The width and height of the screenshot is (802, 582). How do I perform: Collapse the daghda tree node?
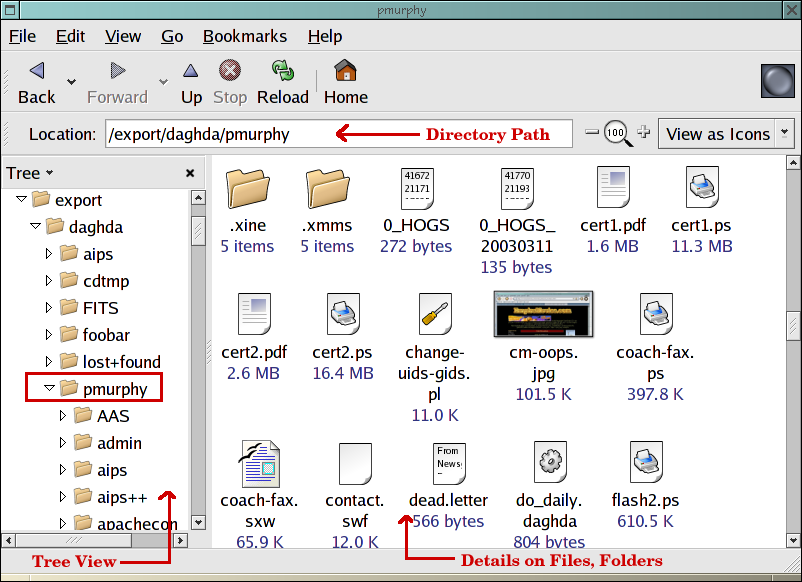click(35, 226)
